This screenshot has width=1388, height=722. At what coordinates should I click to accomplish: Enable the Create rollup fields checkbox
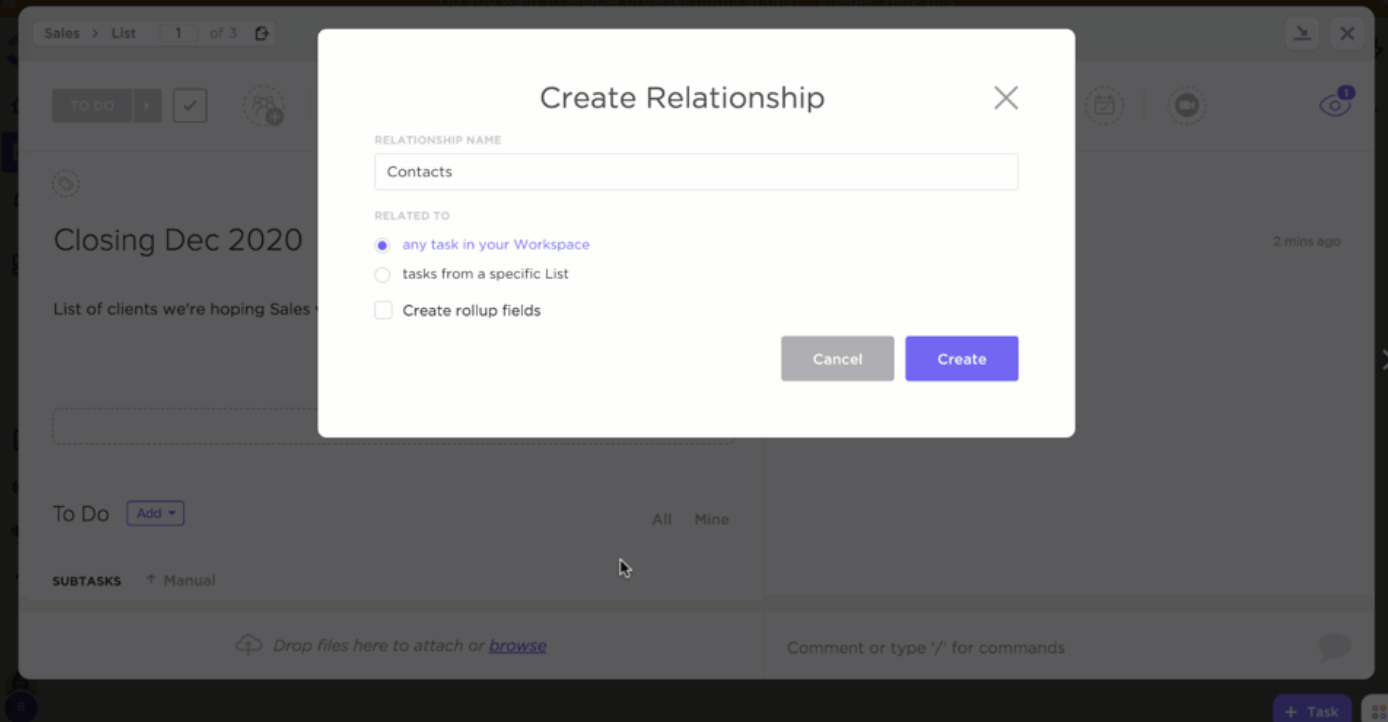click(x=384, y=310)
